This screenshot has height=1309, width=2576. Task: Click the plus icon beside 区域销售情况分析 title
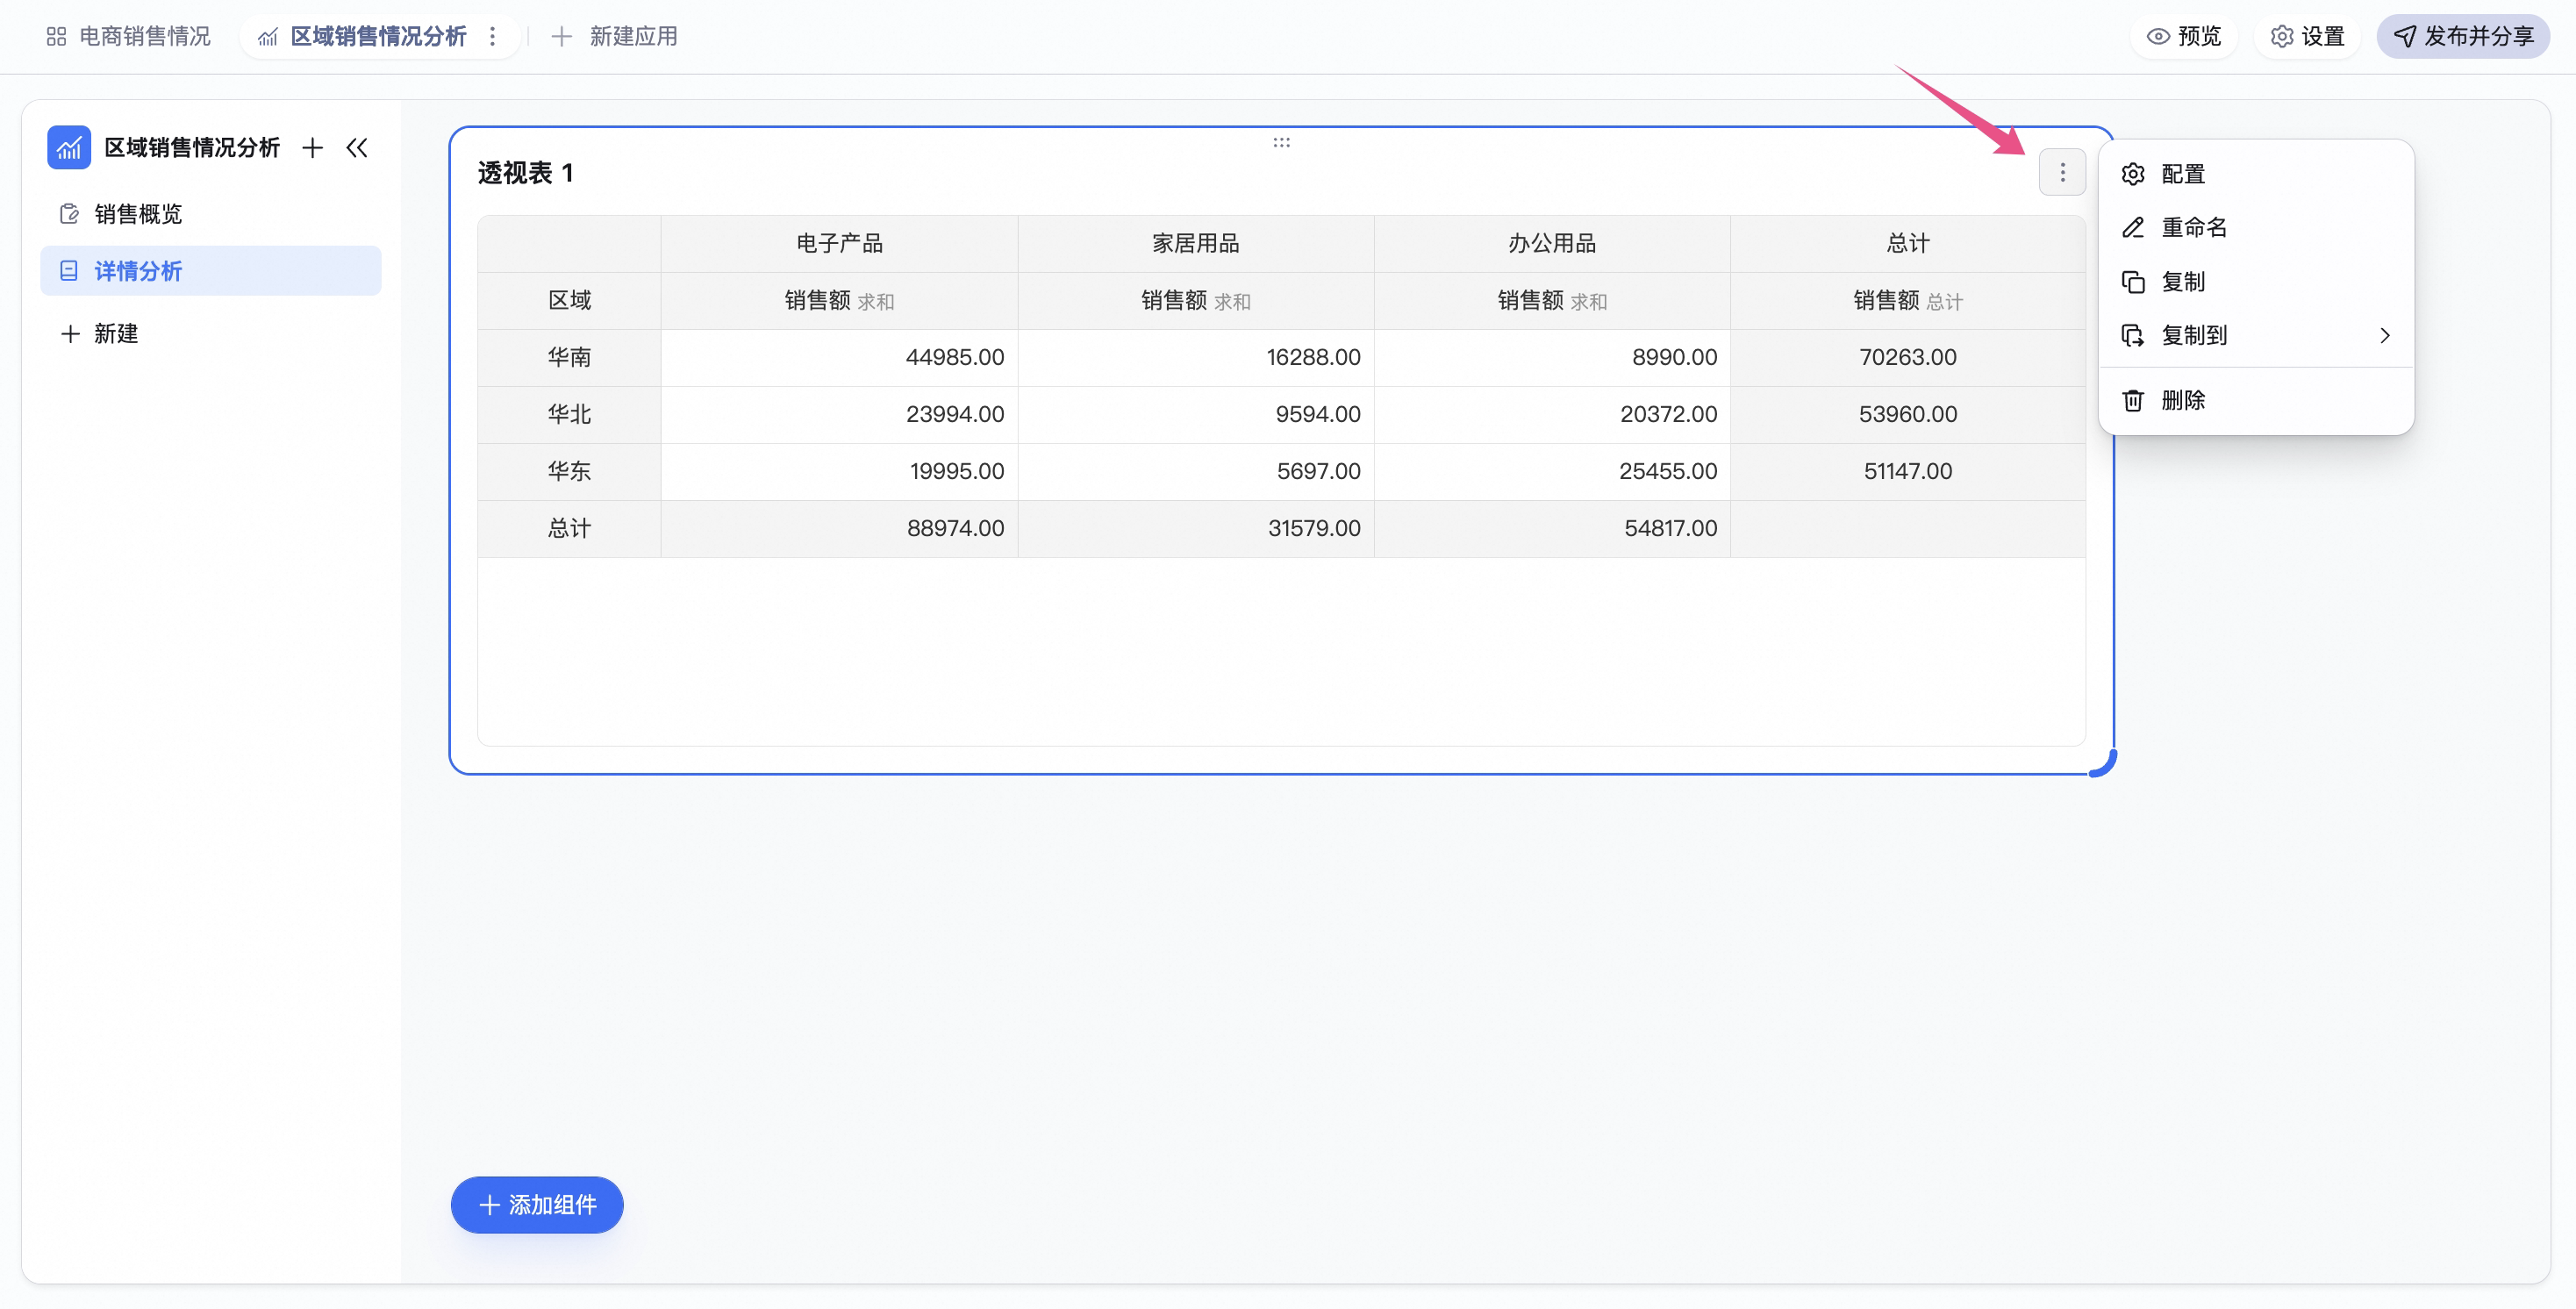[313, 148]
